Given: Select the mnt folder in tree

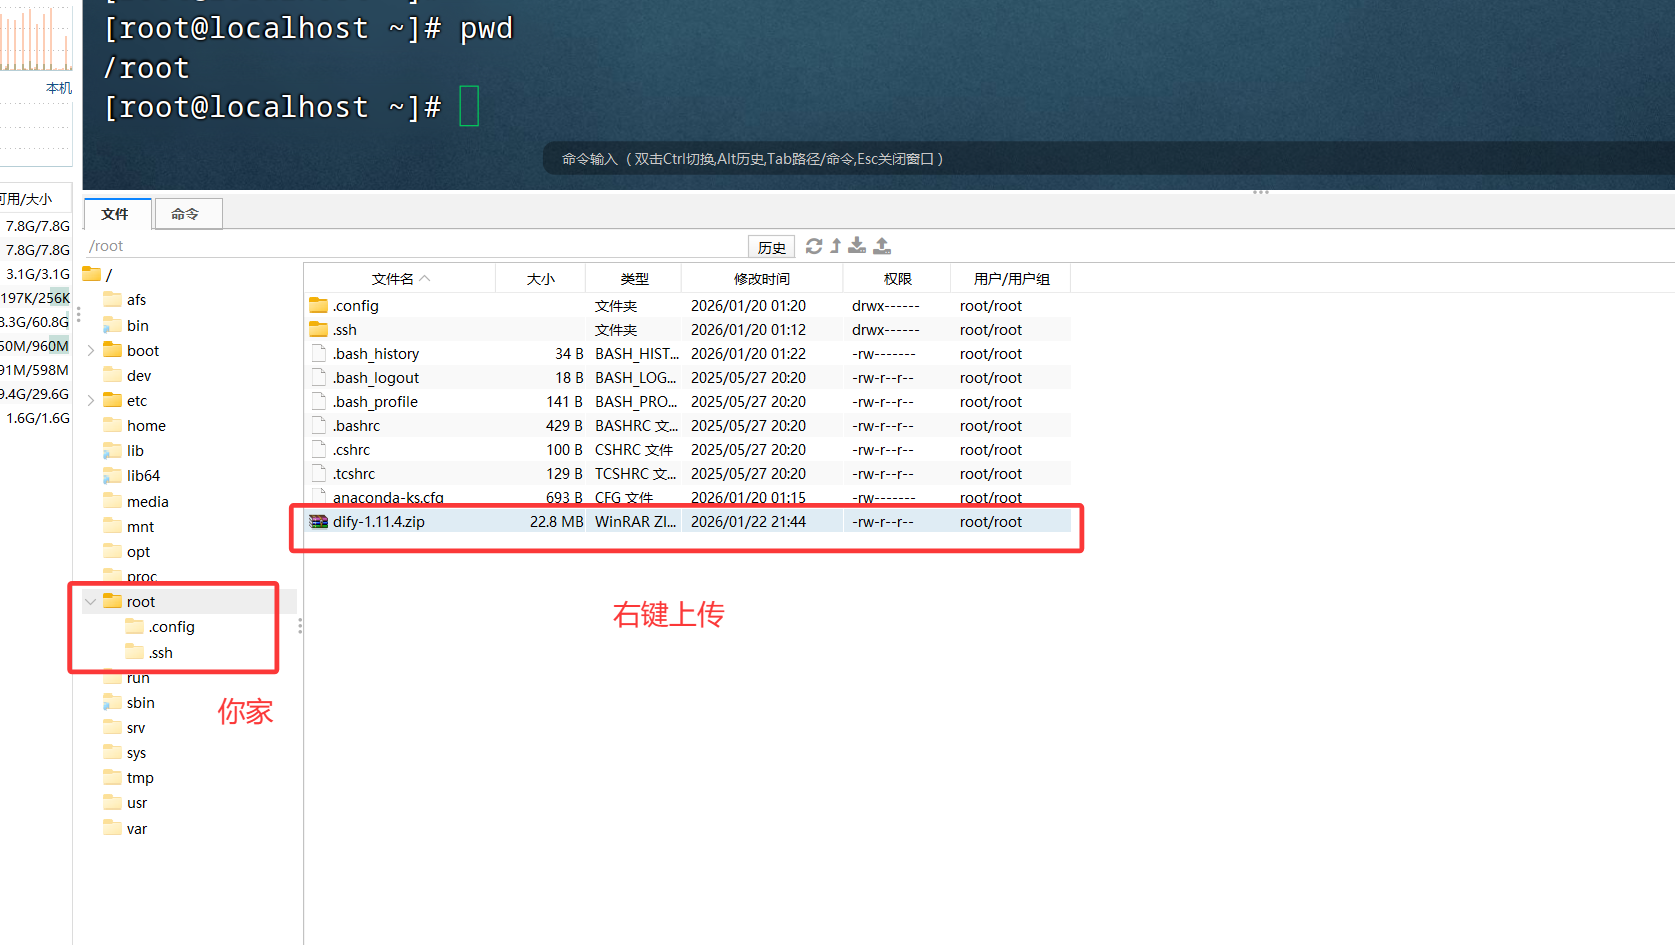Looking at the screenshot, I should click(129, 527).
